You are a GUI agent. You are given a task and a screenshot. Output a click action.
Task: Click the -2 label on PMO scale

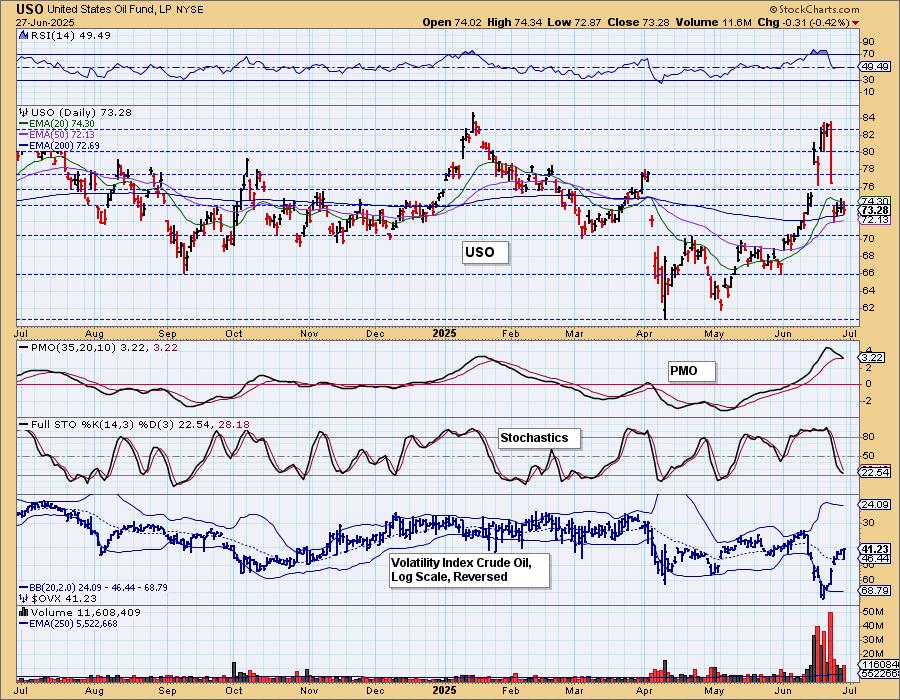868,400
